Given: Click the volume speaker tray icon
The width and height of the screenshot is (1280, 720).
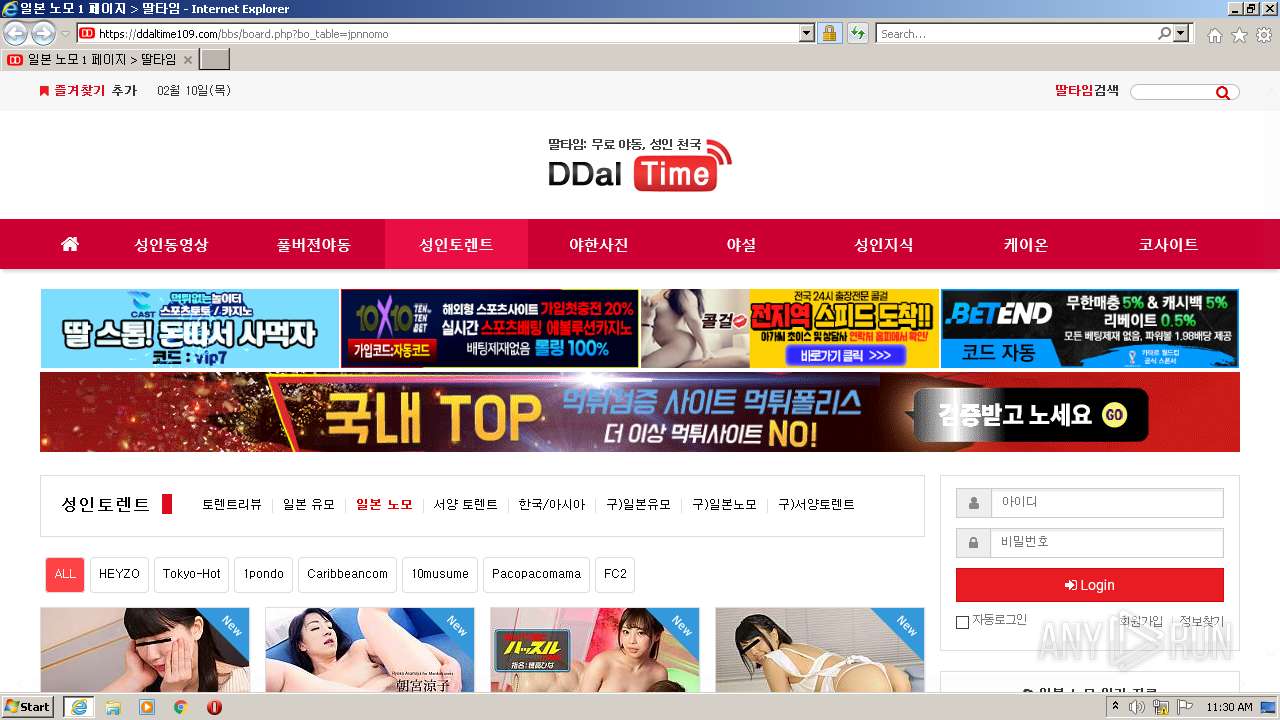Looking at the screenshot, I should [x=1137, y=707].
